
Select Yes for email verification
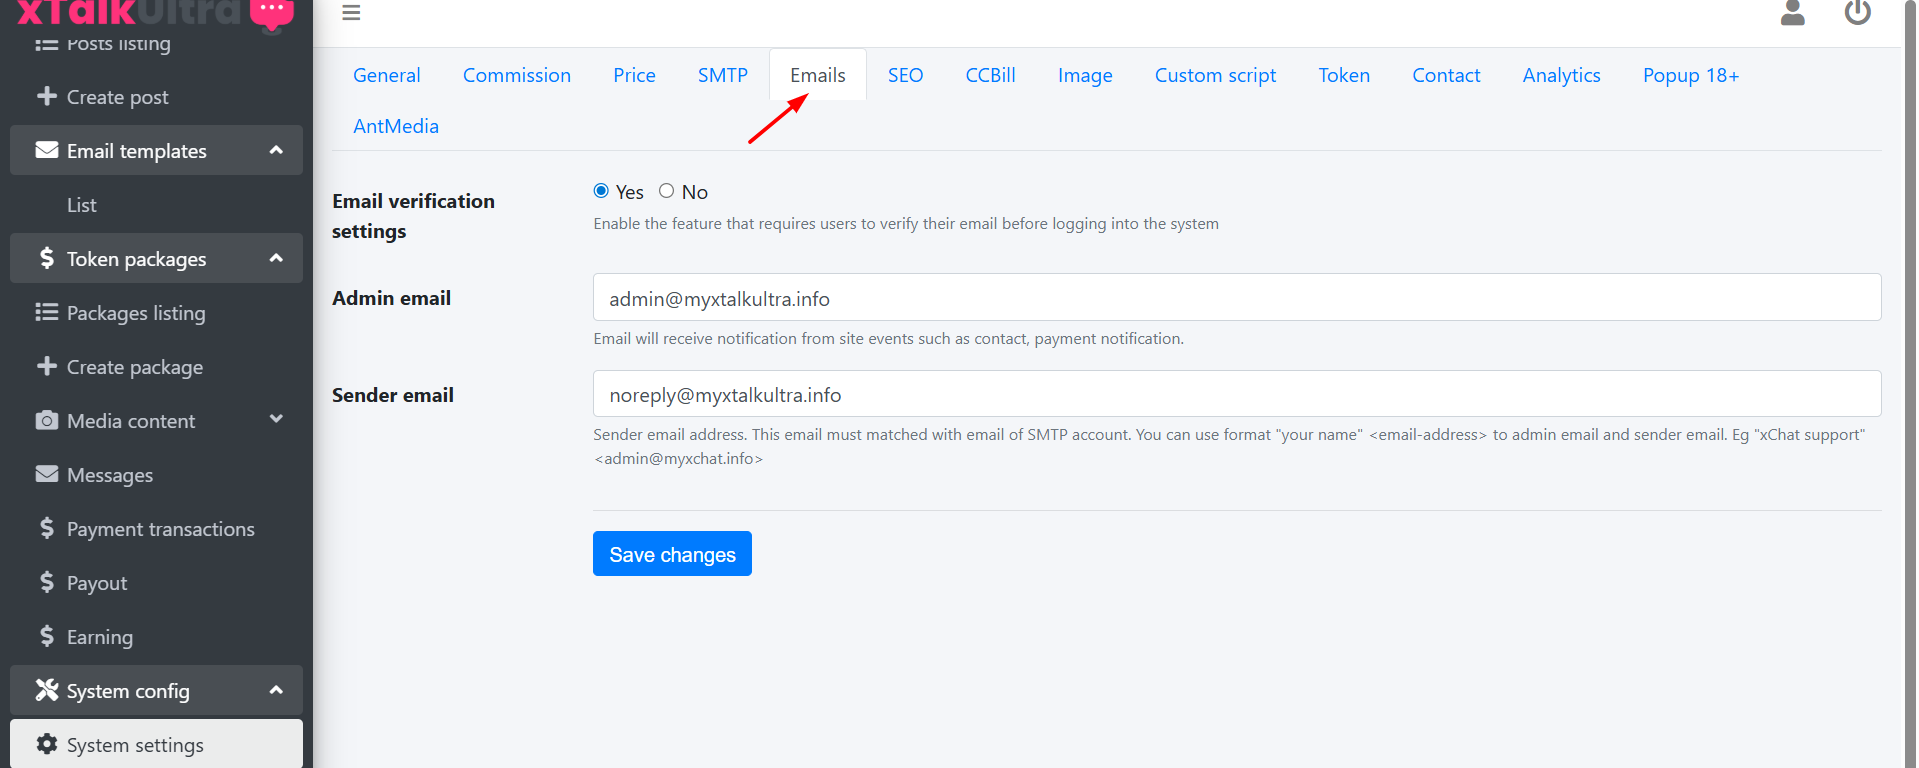pyautogui.click(x=601, y=191)
